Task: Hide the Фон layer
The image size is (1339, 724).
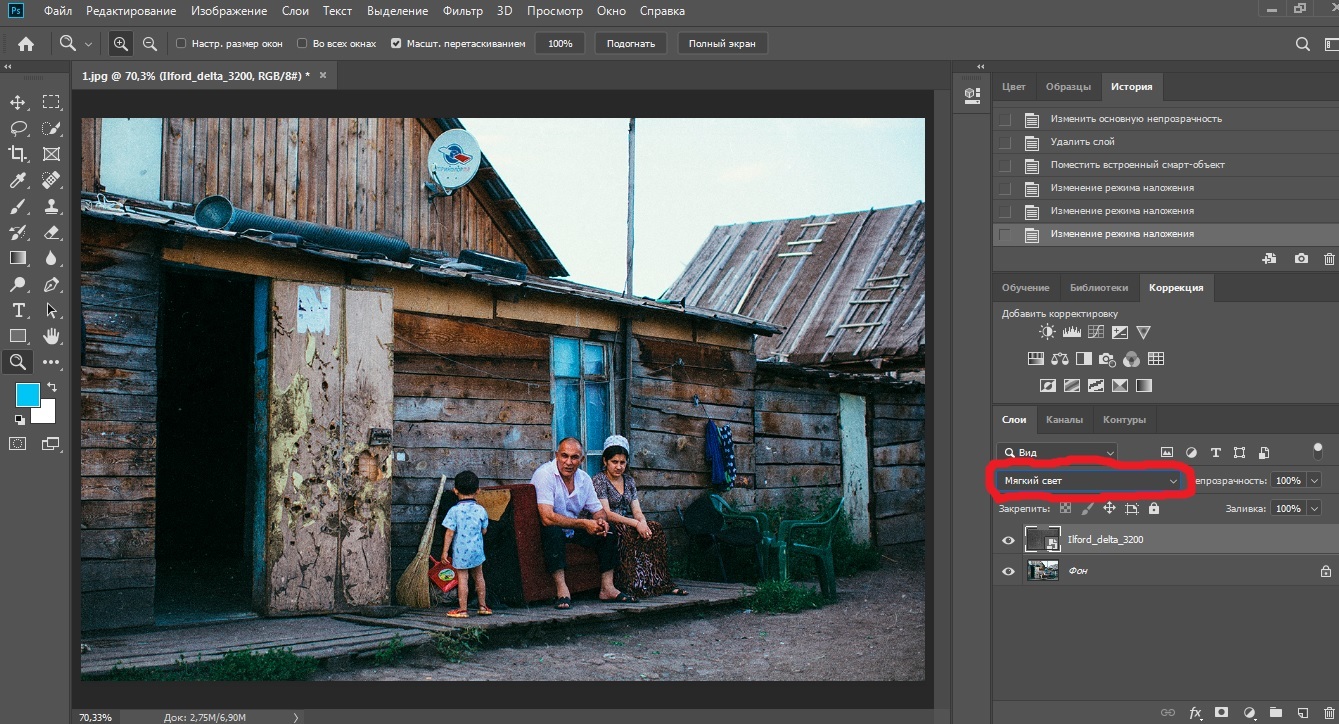Action: coord(1008,571)
